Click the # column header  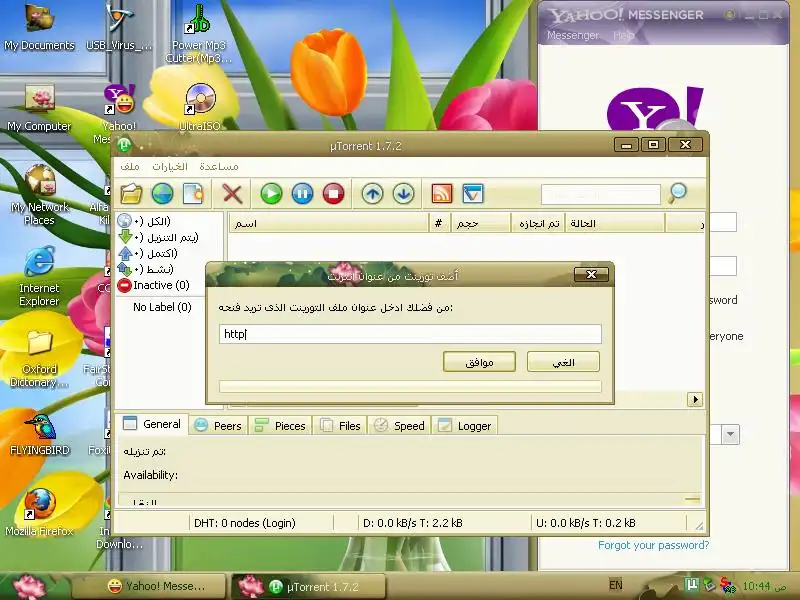click(439, 223)
